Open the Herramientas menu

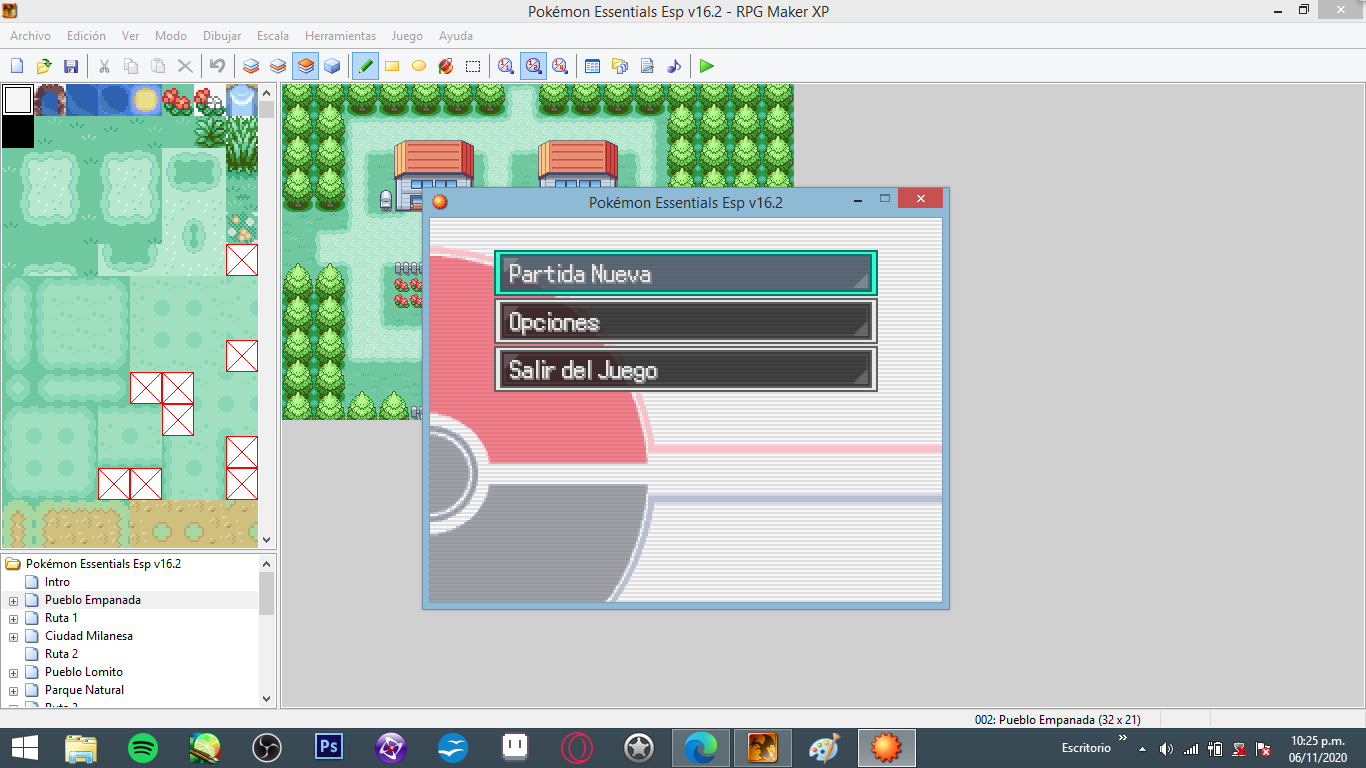click(x=340, y=36)
